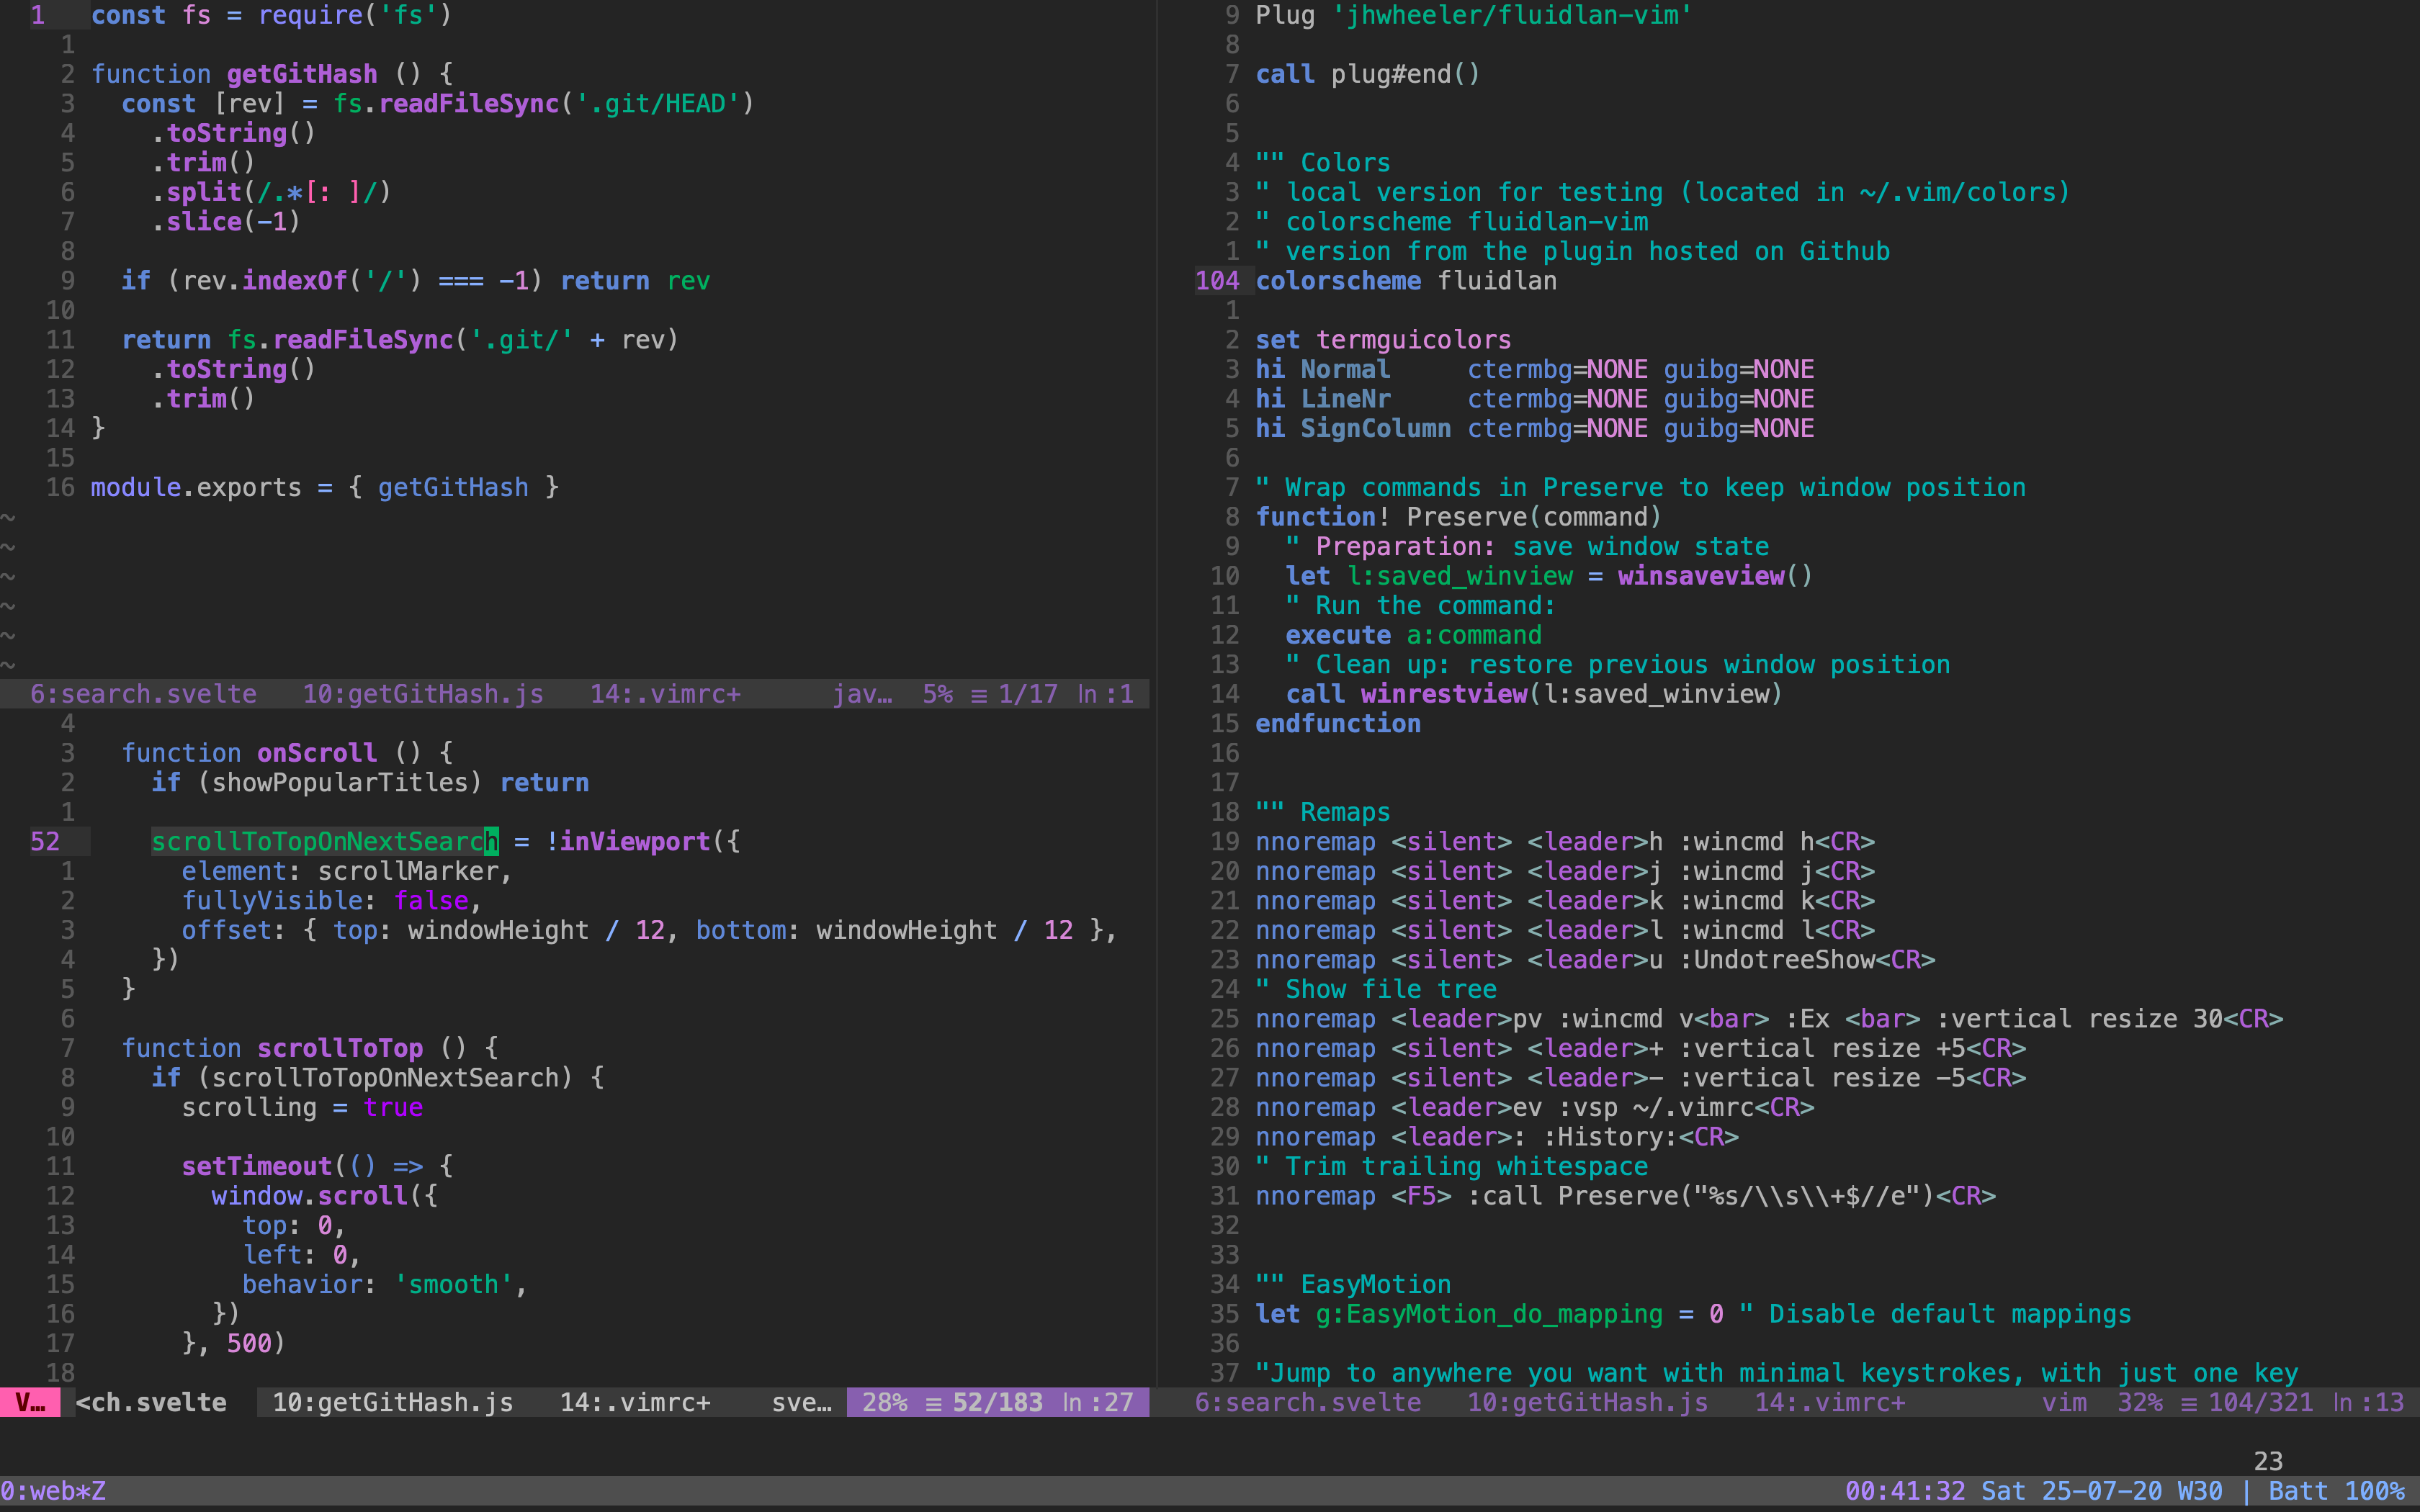Click the 1/17 line position indicator

pyautogui.click(x=1028, y=694)
